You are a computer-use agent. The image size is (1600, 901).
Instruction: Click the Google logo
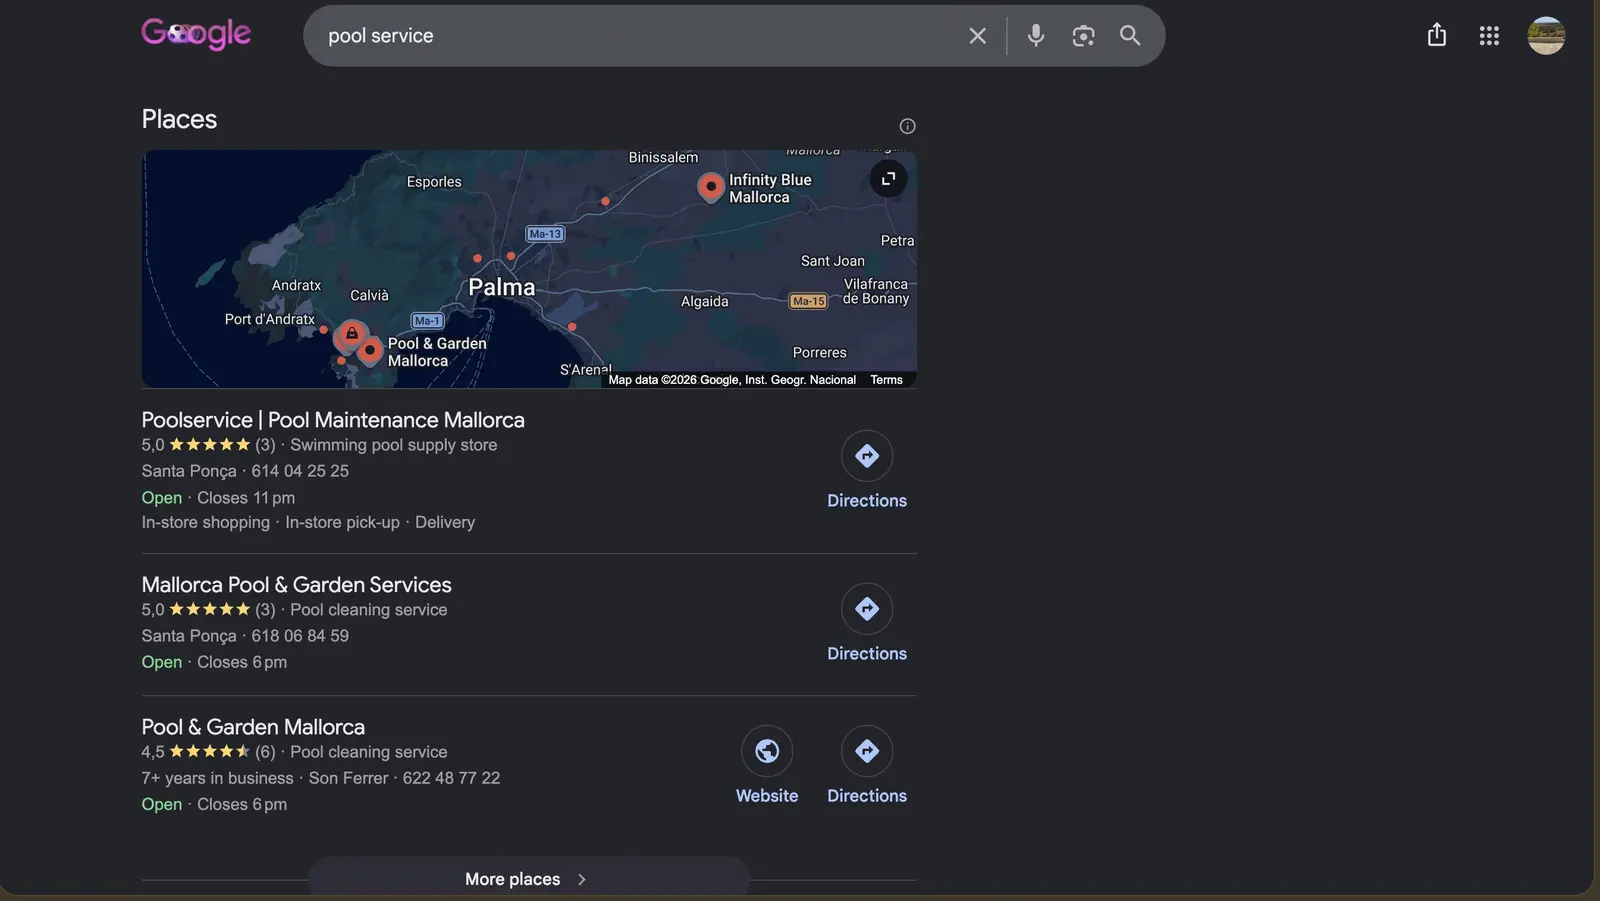point(196,34)
